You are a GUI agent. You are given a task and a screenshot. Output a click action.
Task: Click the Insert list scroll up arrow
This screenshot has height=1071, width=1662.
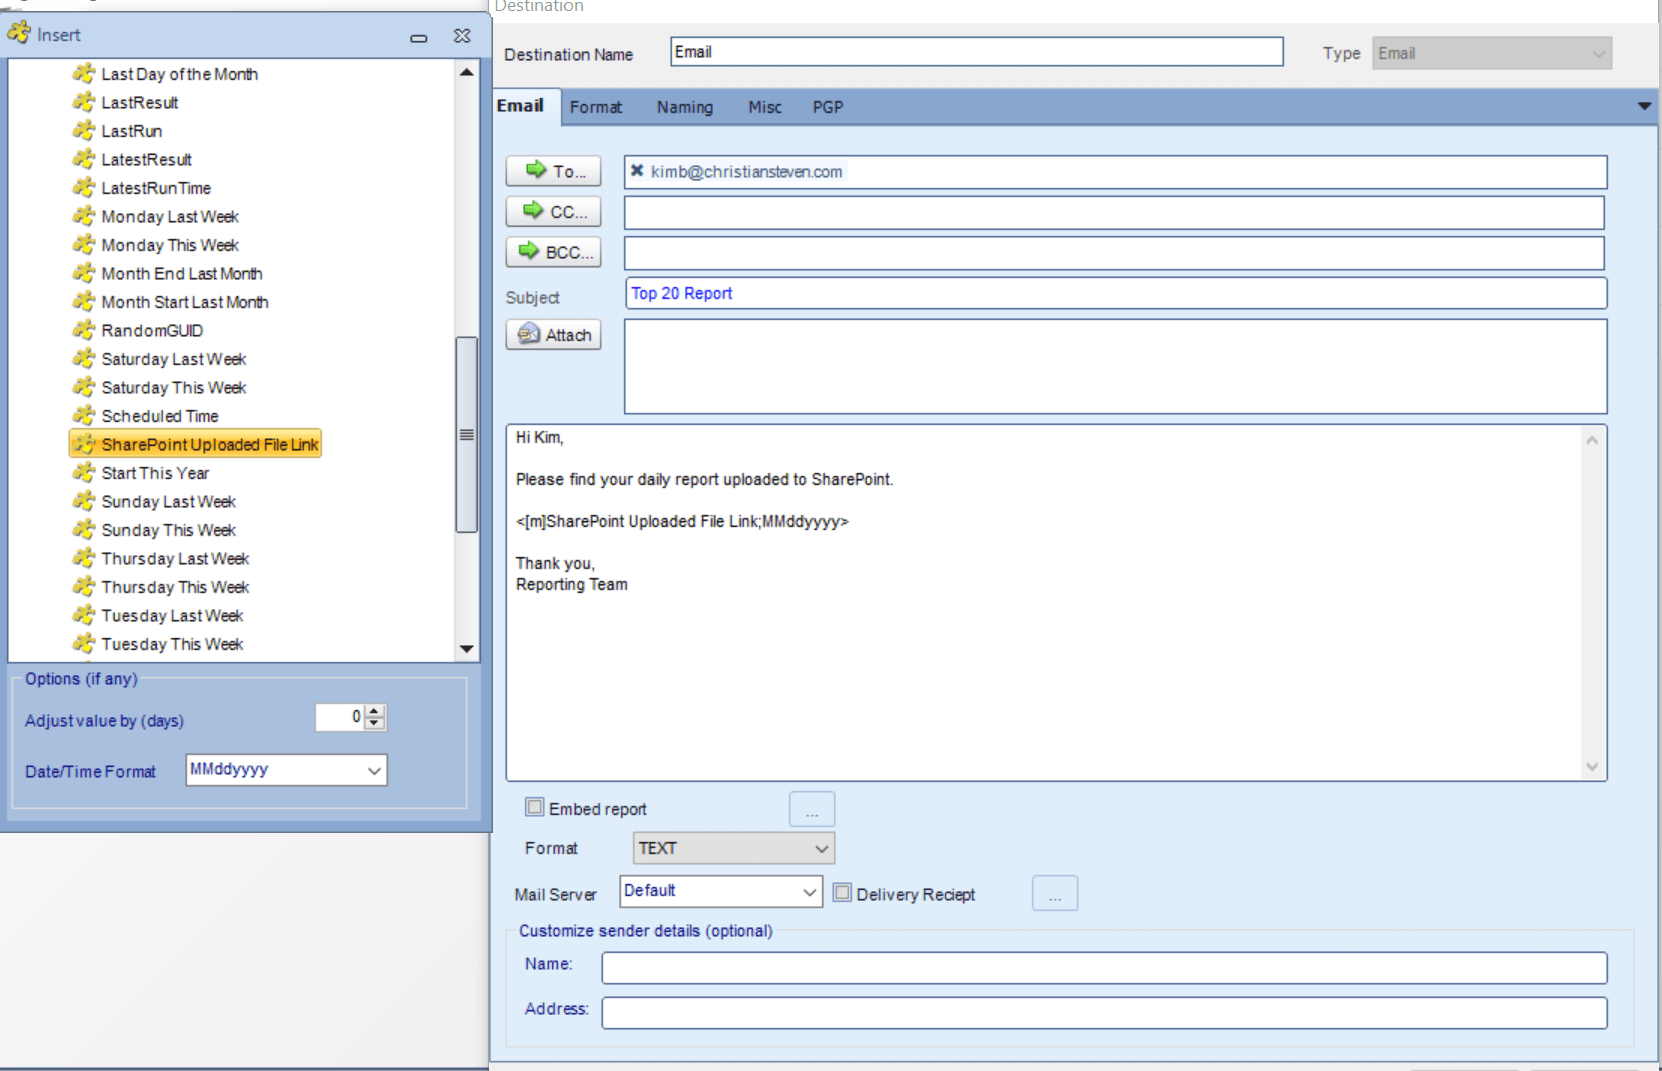click(x=466, y=72)
